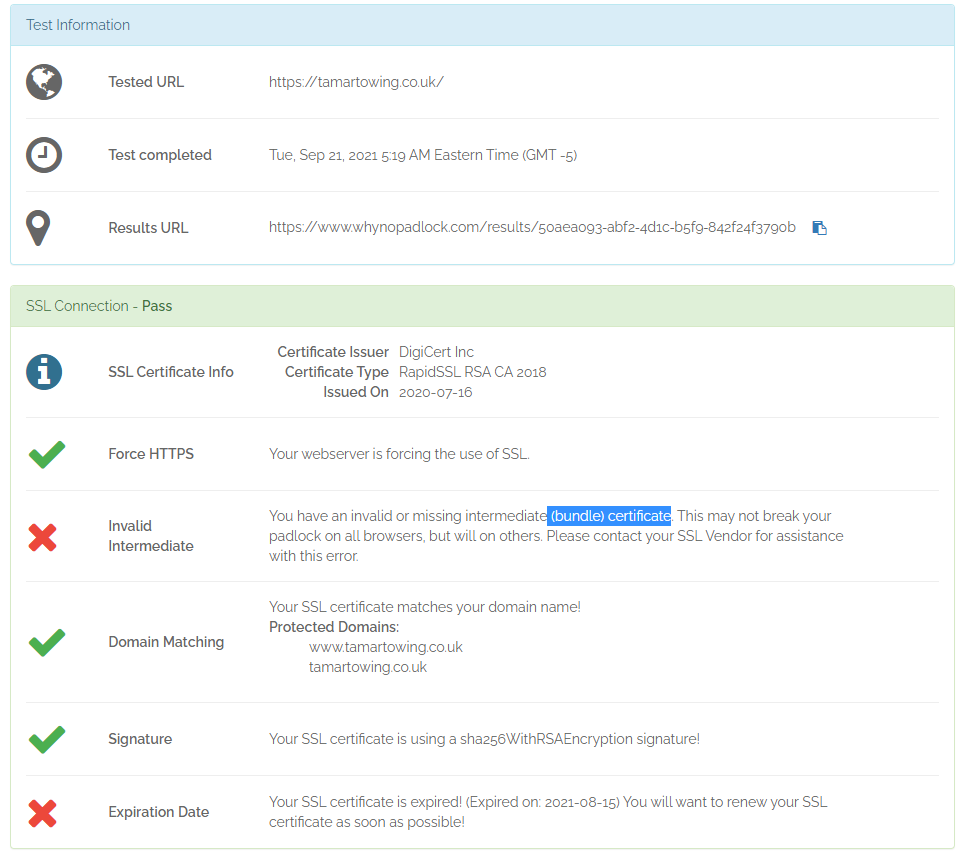Click the 'SSL Certificate Info' label
Viewport: 970px width, 864px height.
click(x=171, y=372)
